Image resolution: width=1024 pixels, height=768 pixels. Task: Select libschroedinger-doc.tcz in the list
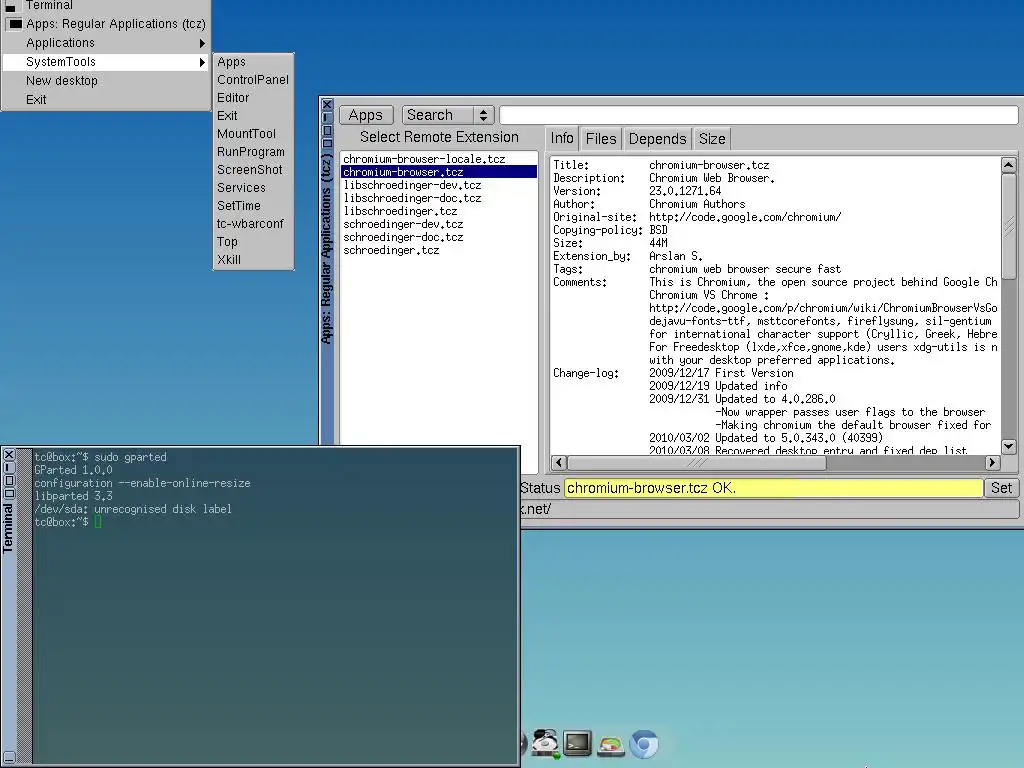click(x=438, y=198)
